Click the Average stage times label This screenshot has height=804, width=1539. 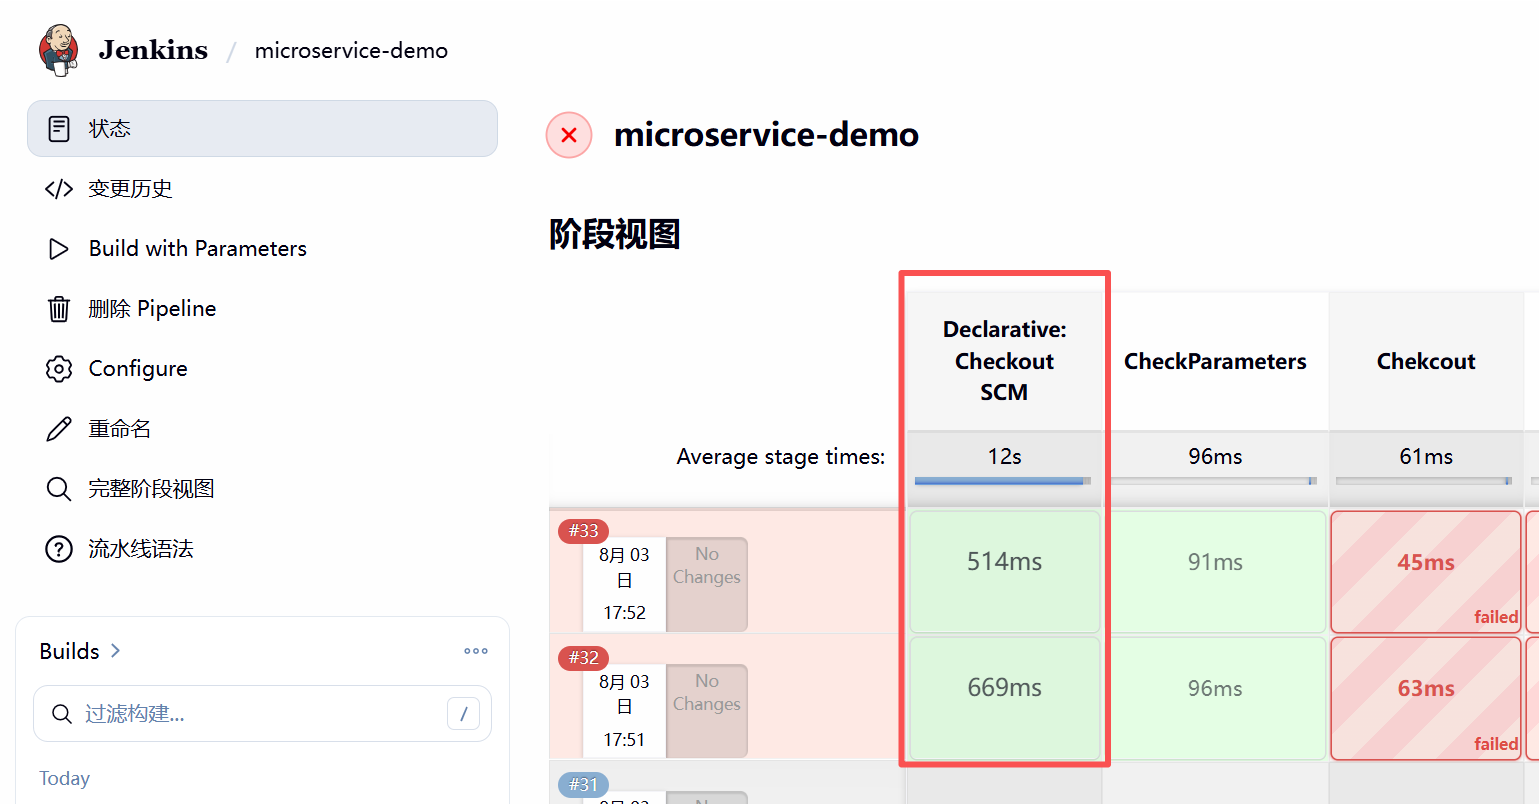point(781,457)
